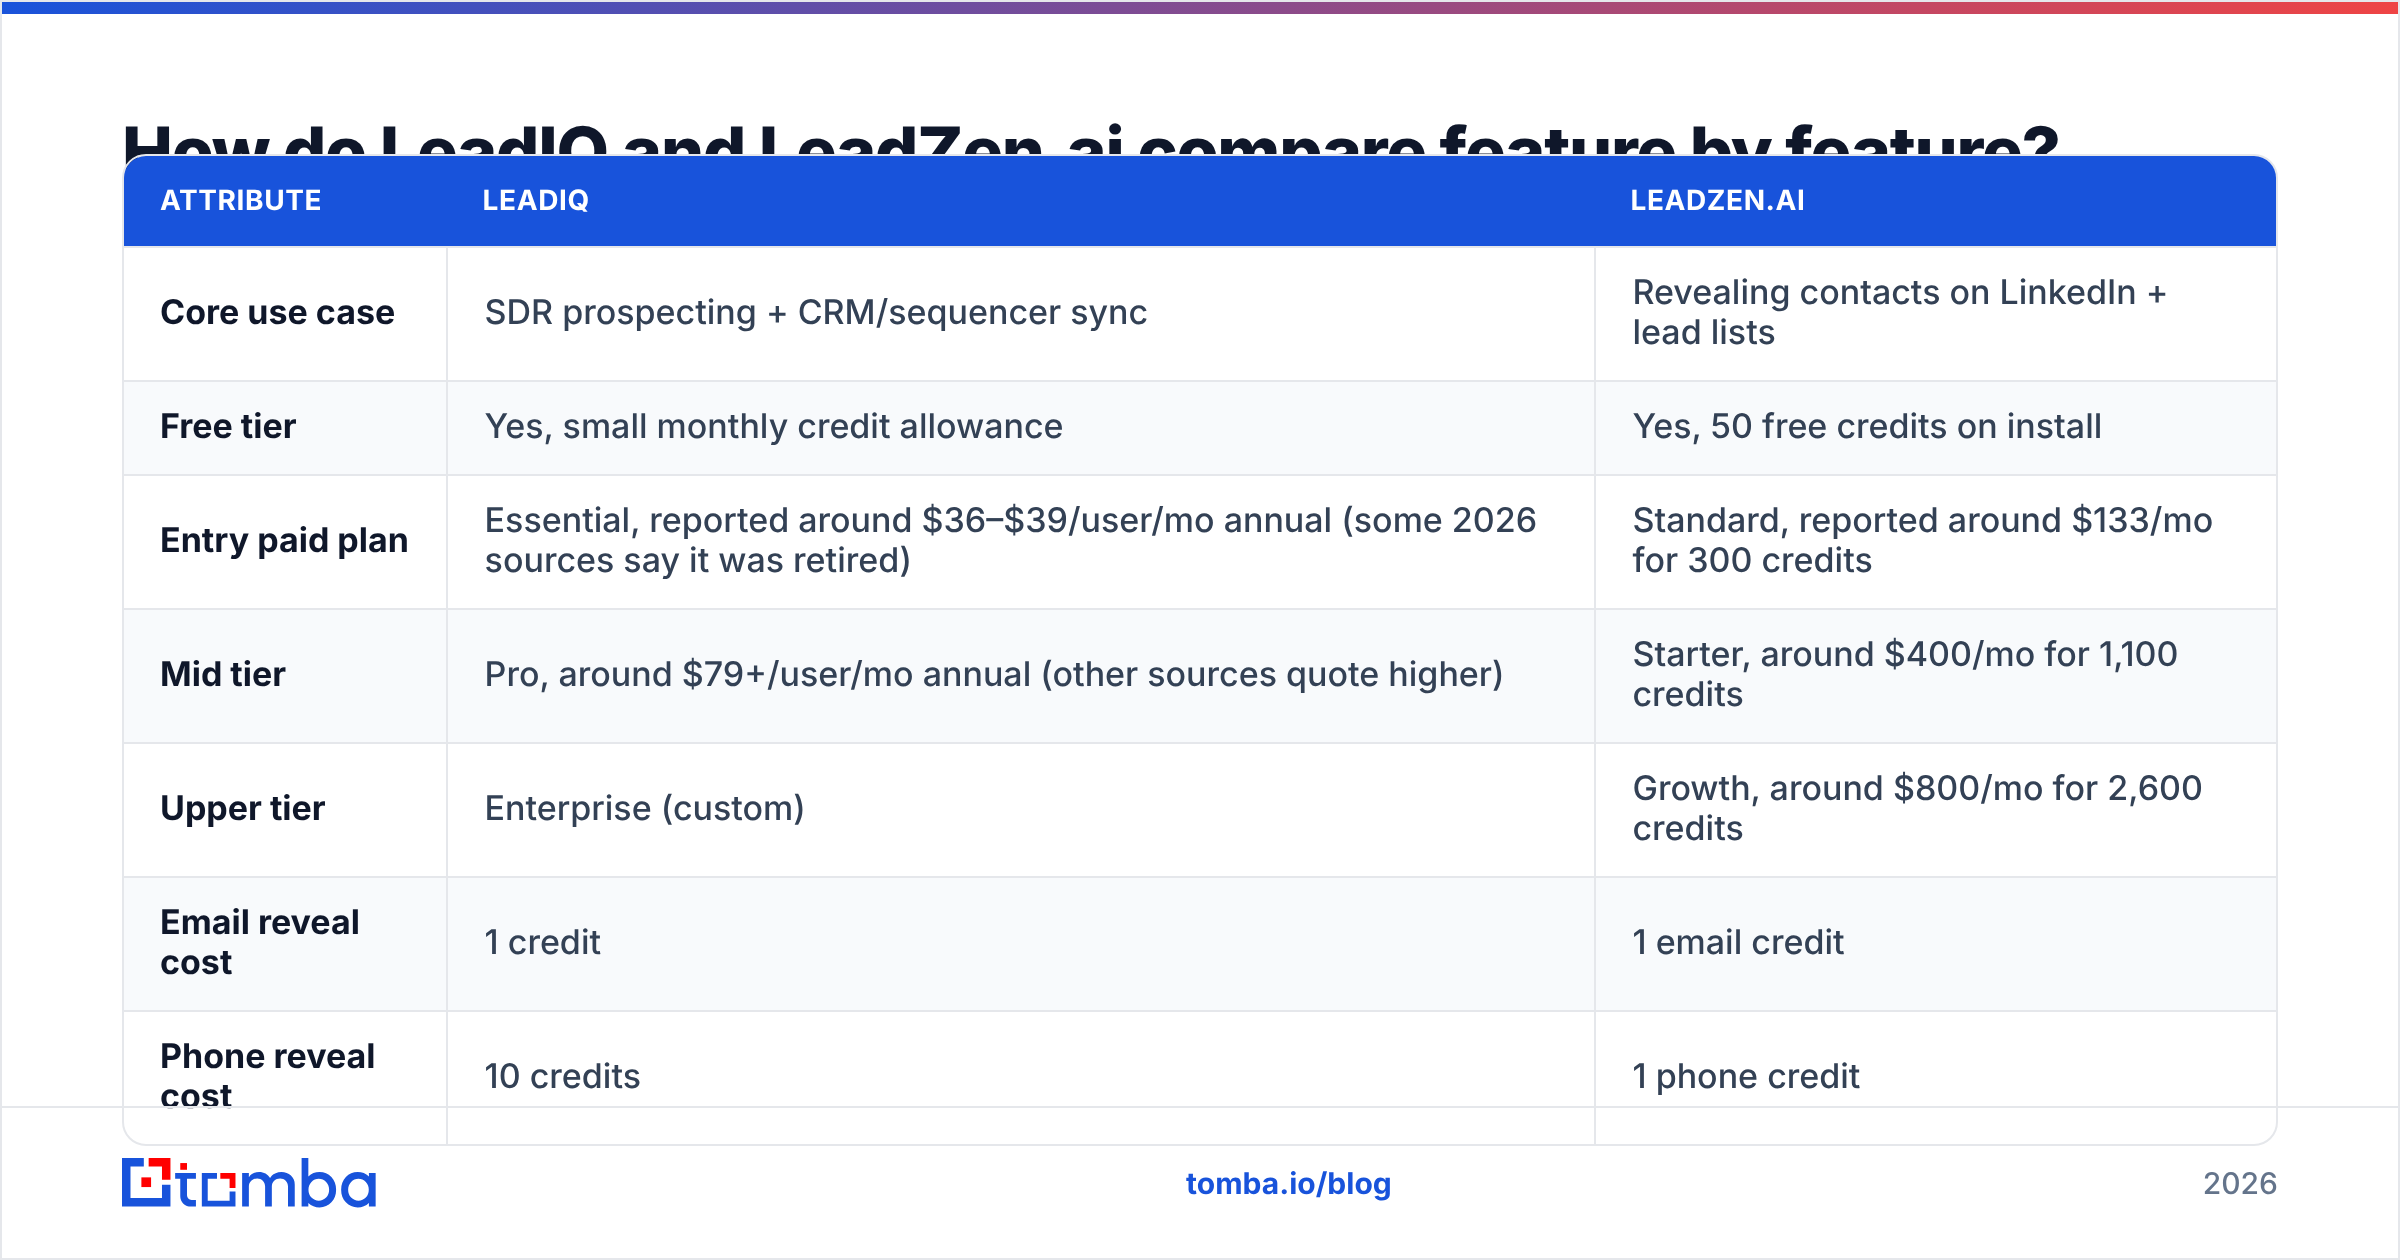This screenshot has width=2400, height=1260.
Task: Click the 'Free tier' row label
Action: [x=228, y=427]
